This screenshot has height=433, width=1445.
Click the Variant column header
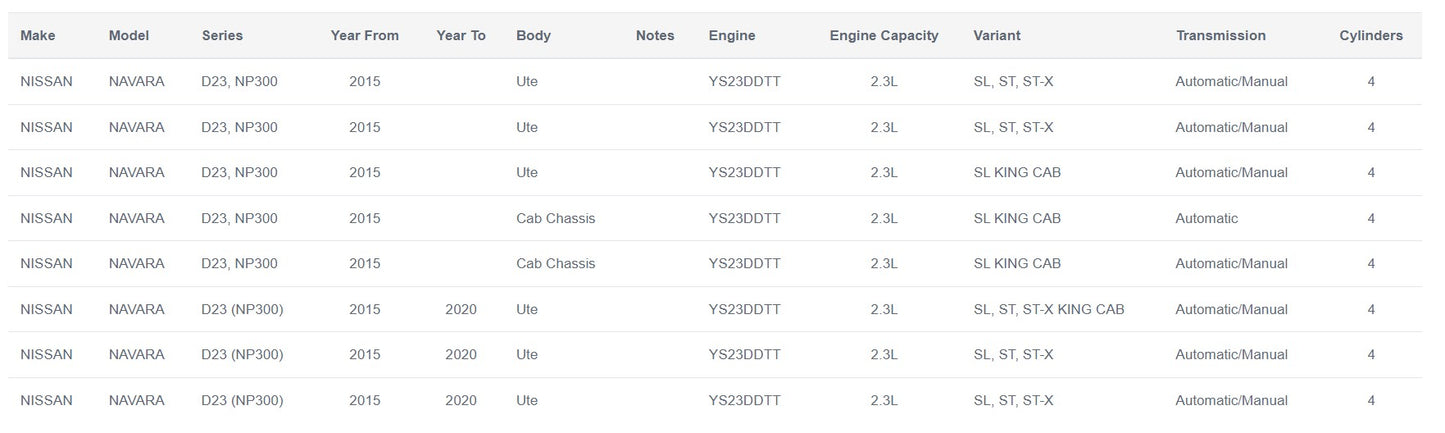pyautogui.click(x=997, y=36)
